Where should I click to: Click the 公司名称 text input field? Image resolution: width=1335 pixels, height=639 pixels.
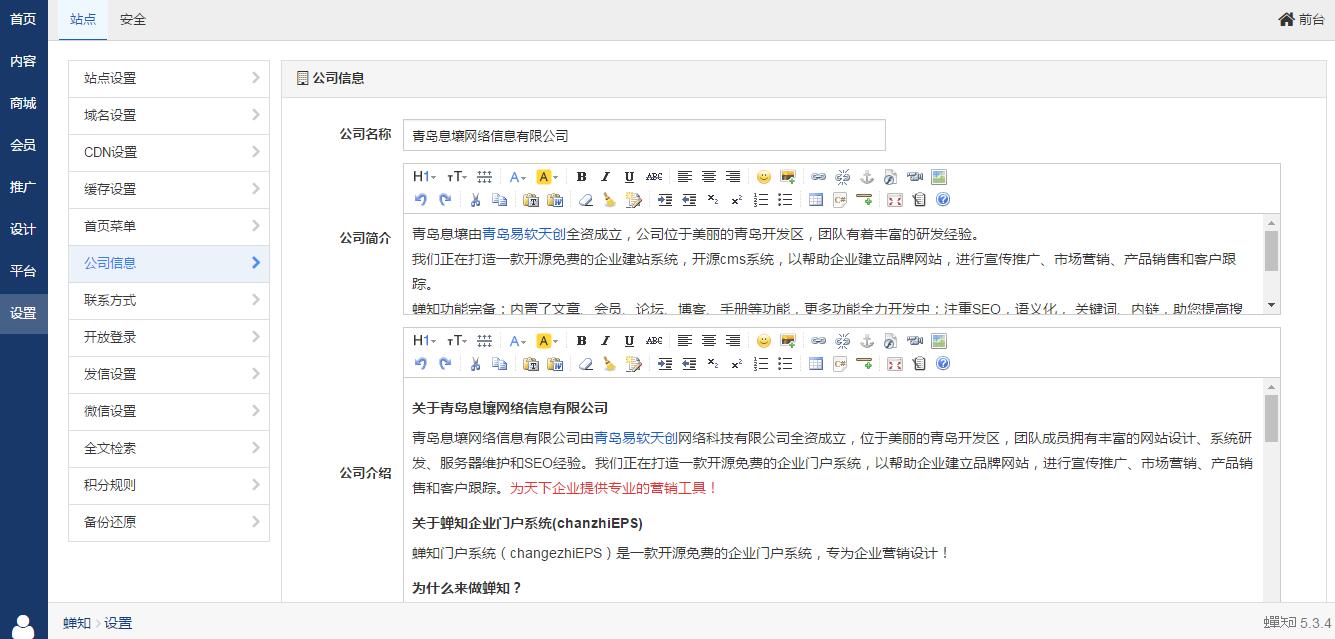tap(644, 135)
